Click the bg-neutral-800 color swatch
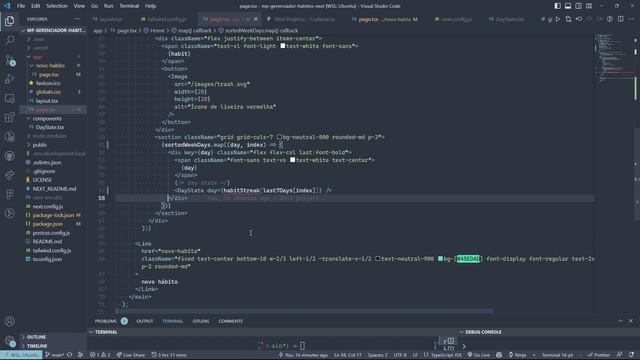The height and width of the screenshot is (360, 640). [280, 137]
